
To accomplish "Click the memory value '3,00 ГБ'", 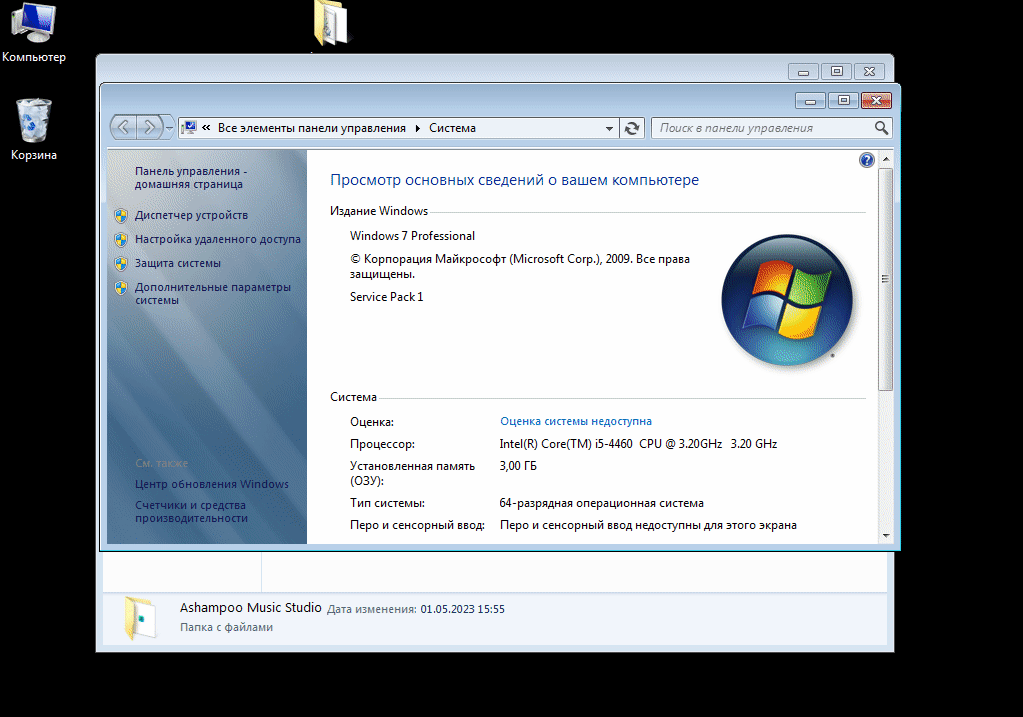I will [518, 466].
